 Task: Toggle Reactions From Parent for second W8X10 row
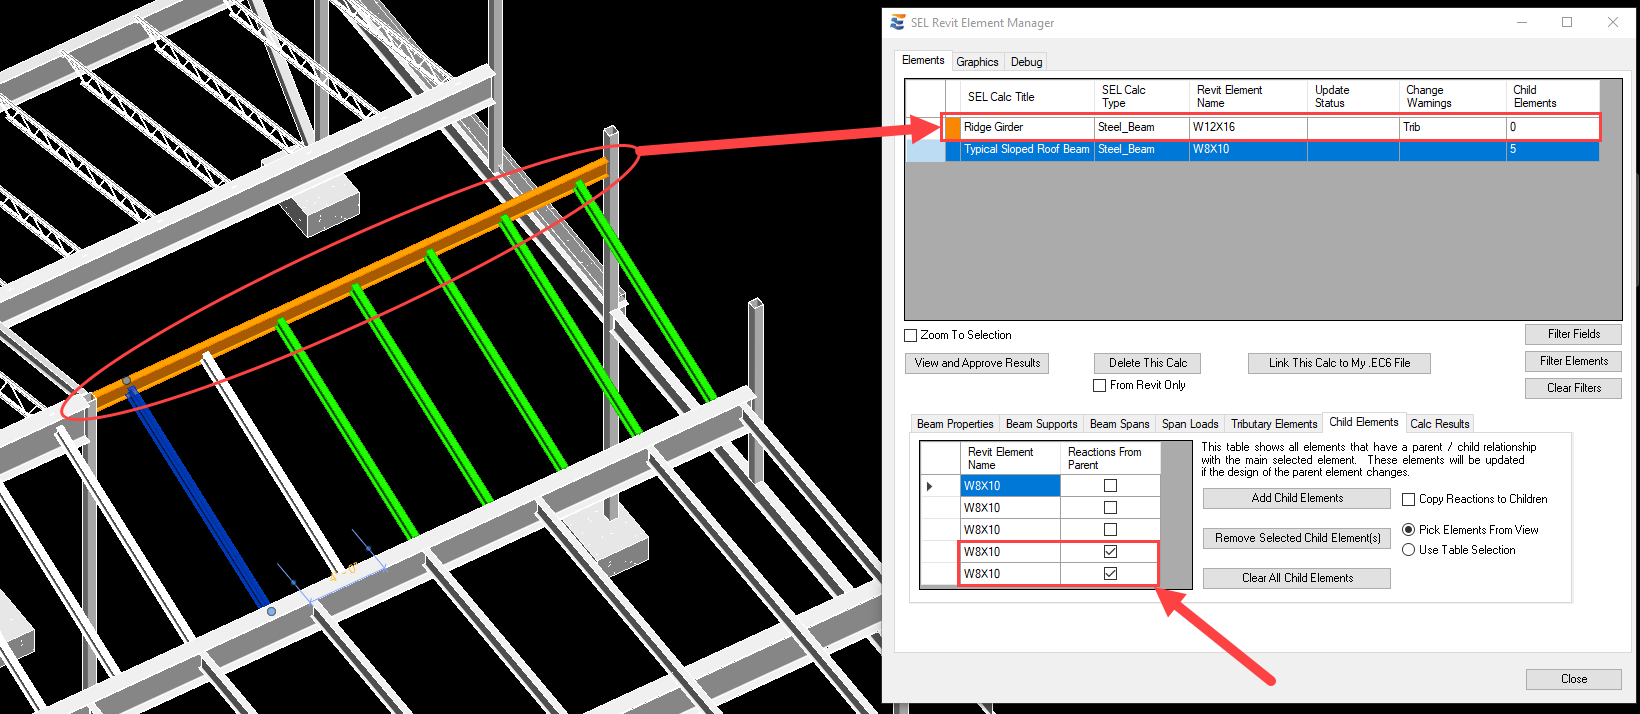(x=1110, y=508)
